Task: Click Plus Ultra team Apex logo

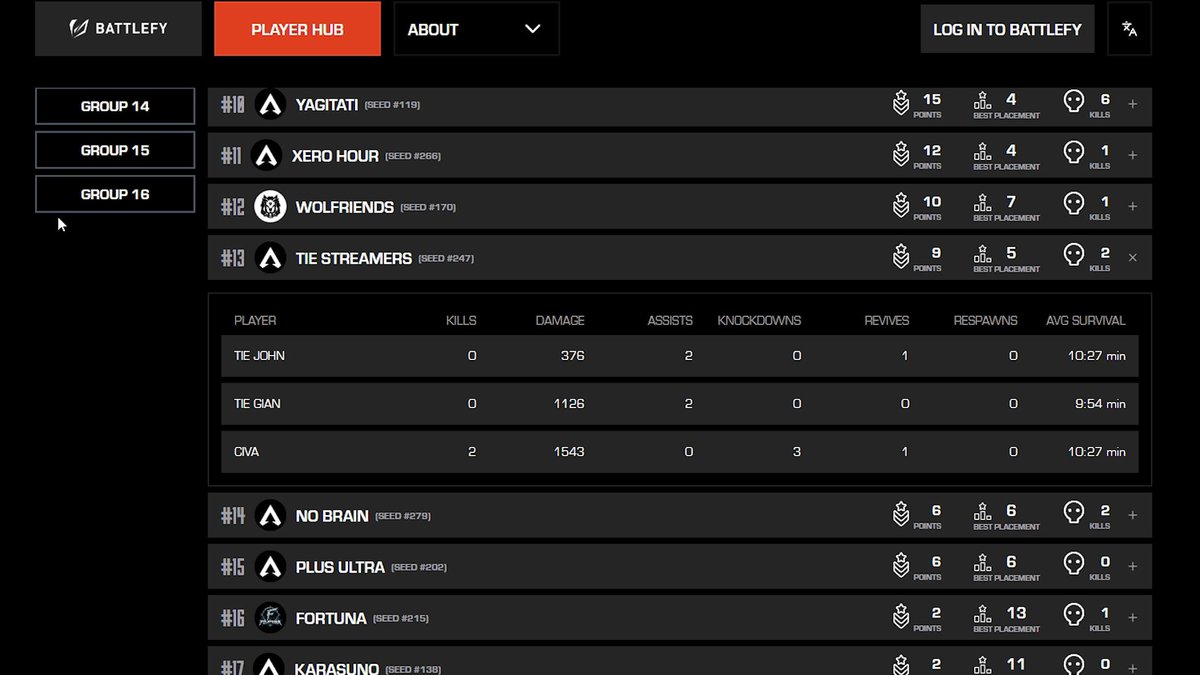Action: [x=270, y=566]
